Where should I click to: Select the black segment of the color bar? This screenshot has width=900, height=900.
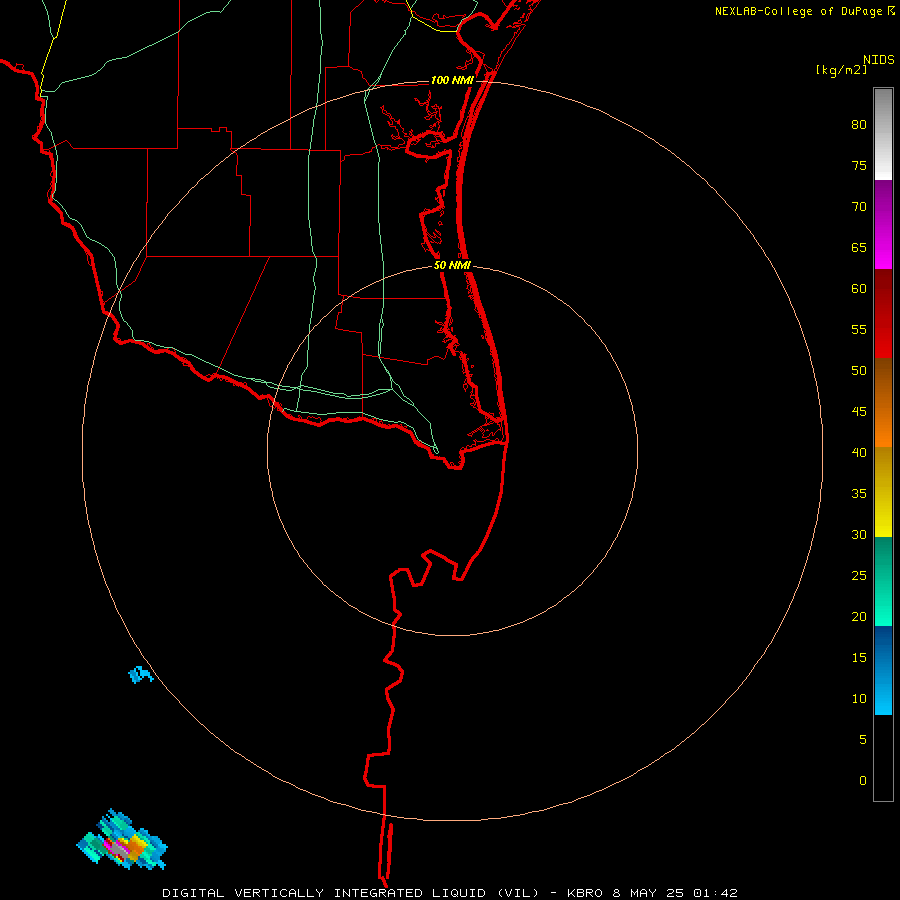click(883, 758)
